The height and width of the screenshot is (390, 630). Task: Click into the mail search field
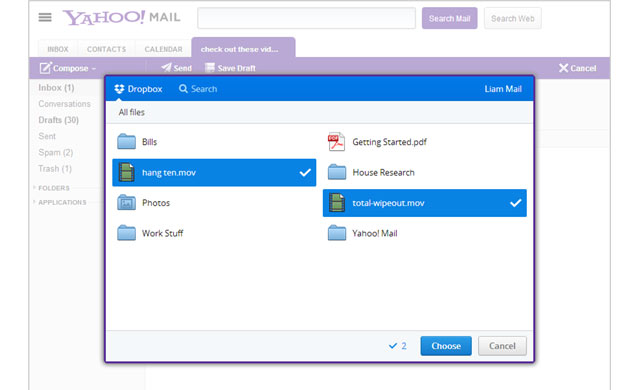[307, 18]
